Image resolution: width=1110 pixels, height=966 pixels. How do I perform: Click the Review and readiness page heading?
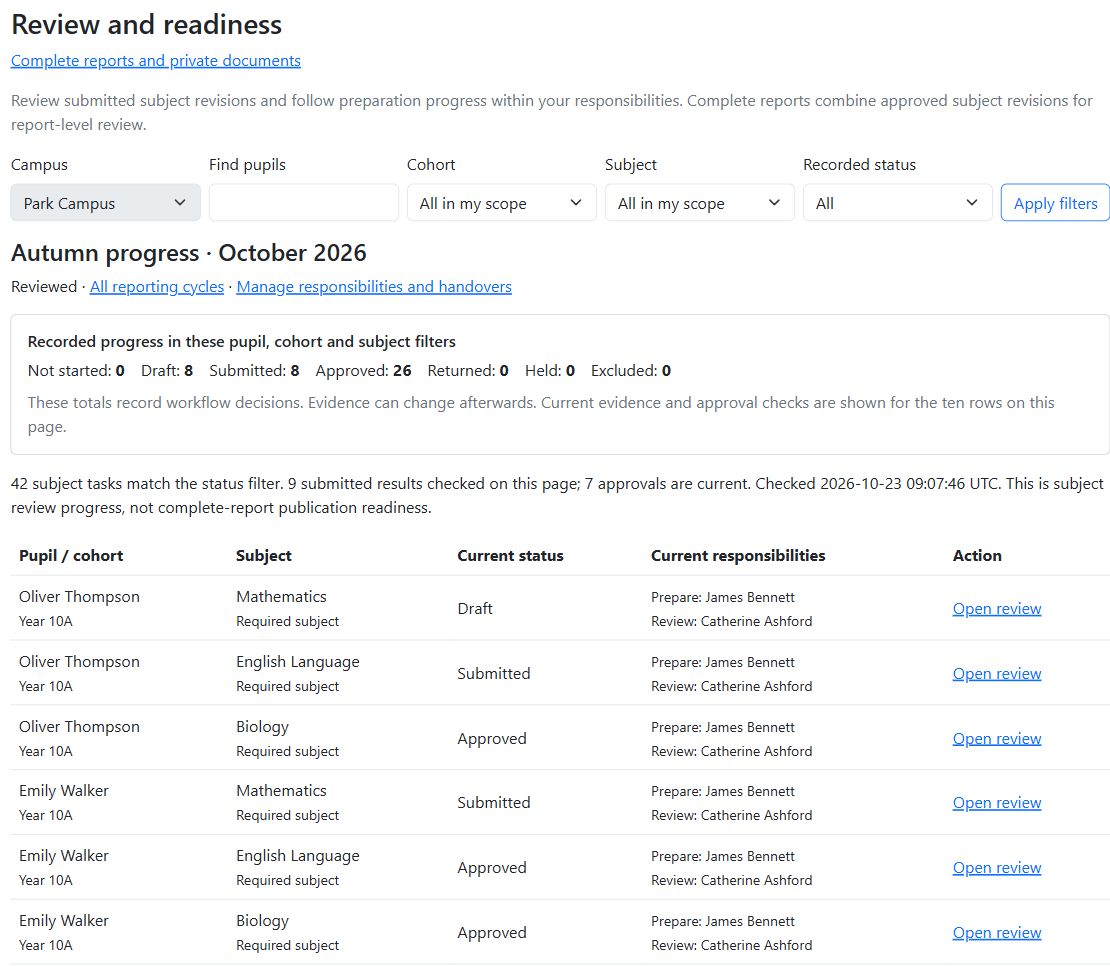pyautogui.click(x=147, y=25)
